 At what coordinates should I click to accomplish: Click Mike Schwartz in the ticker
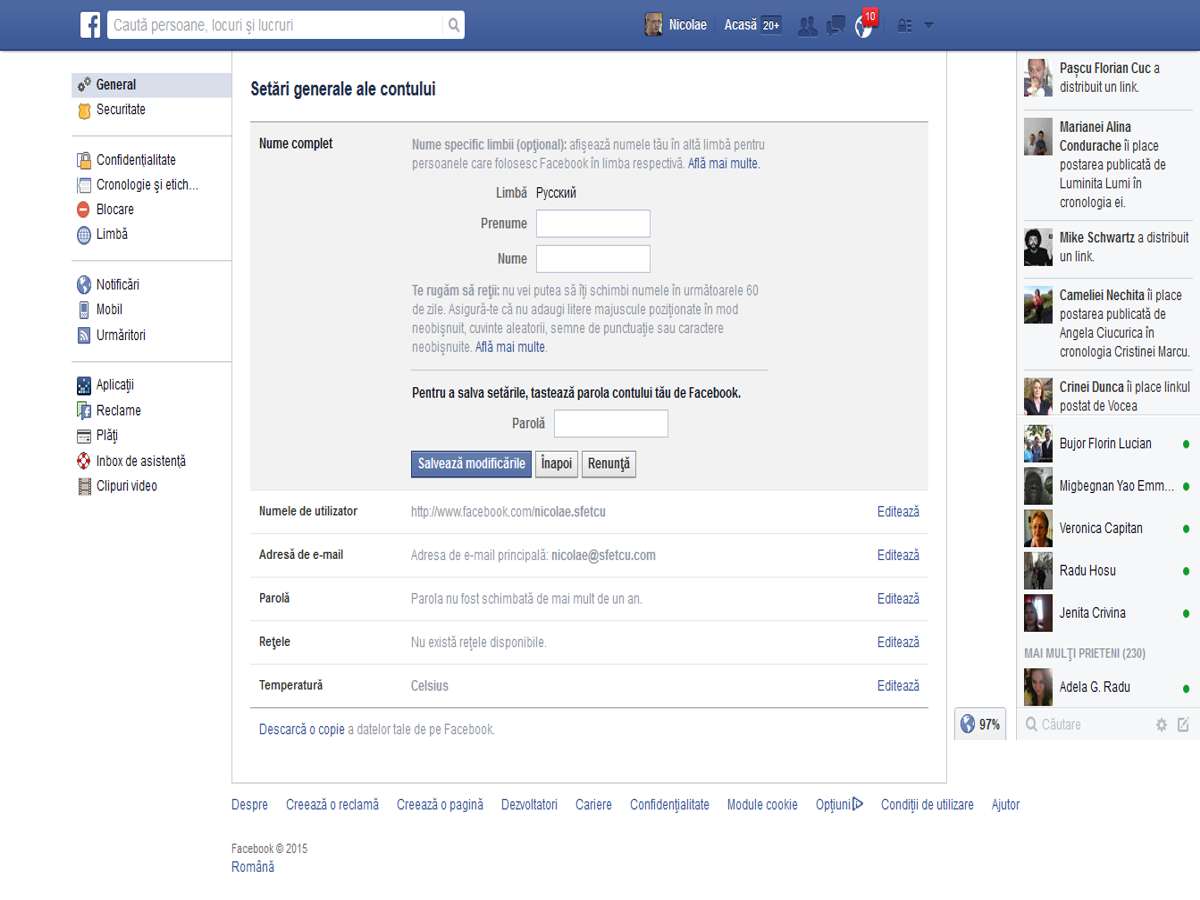coord(1097,238)
